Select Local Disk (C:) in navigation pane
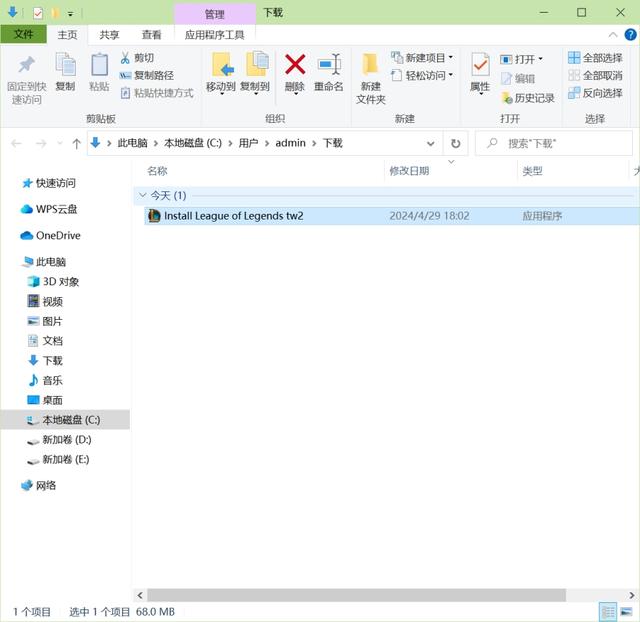The image size is (640, 622). 70,420
